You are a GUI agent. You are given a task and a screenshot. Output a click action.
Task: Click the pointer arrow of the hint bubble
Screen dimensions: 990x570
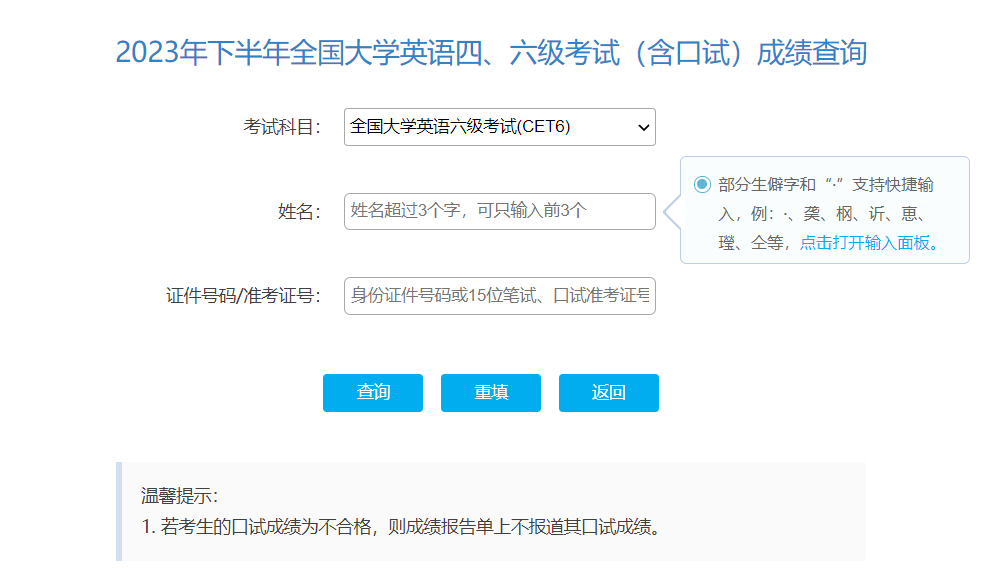[671, 211]
